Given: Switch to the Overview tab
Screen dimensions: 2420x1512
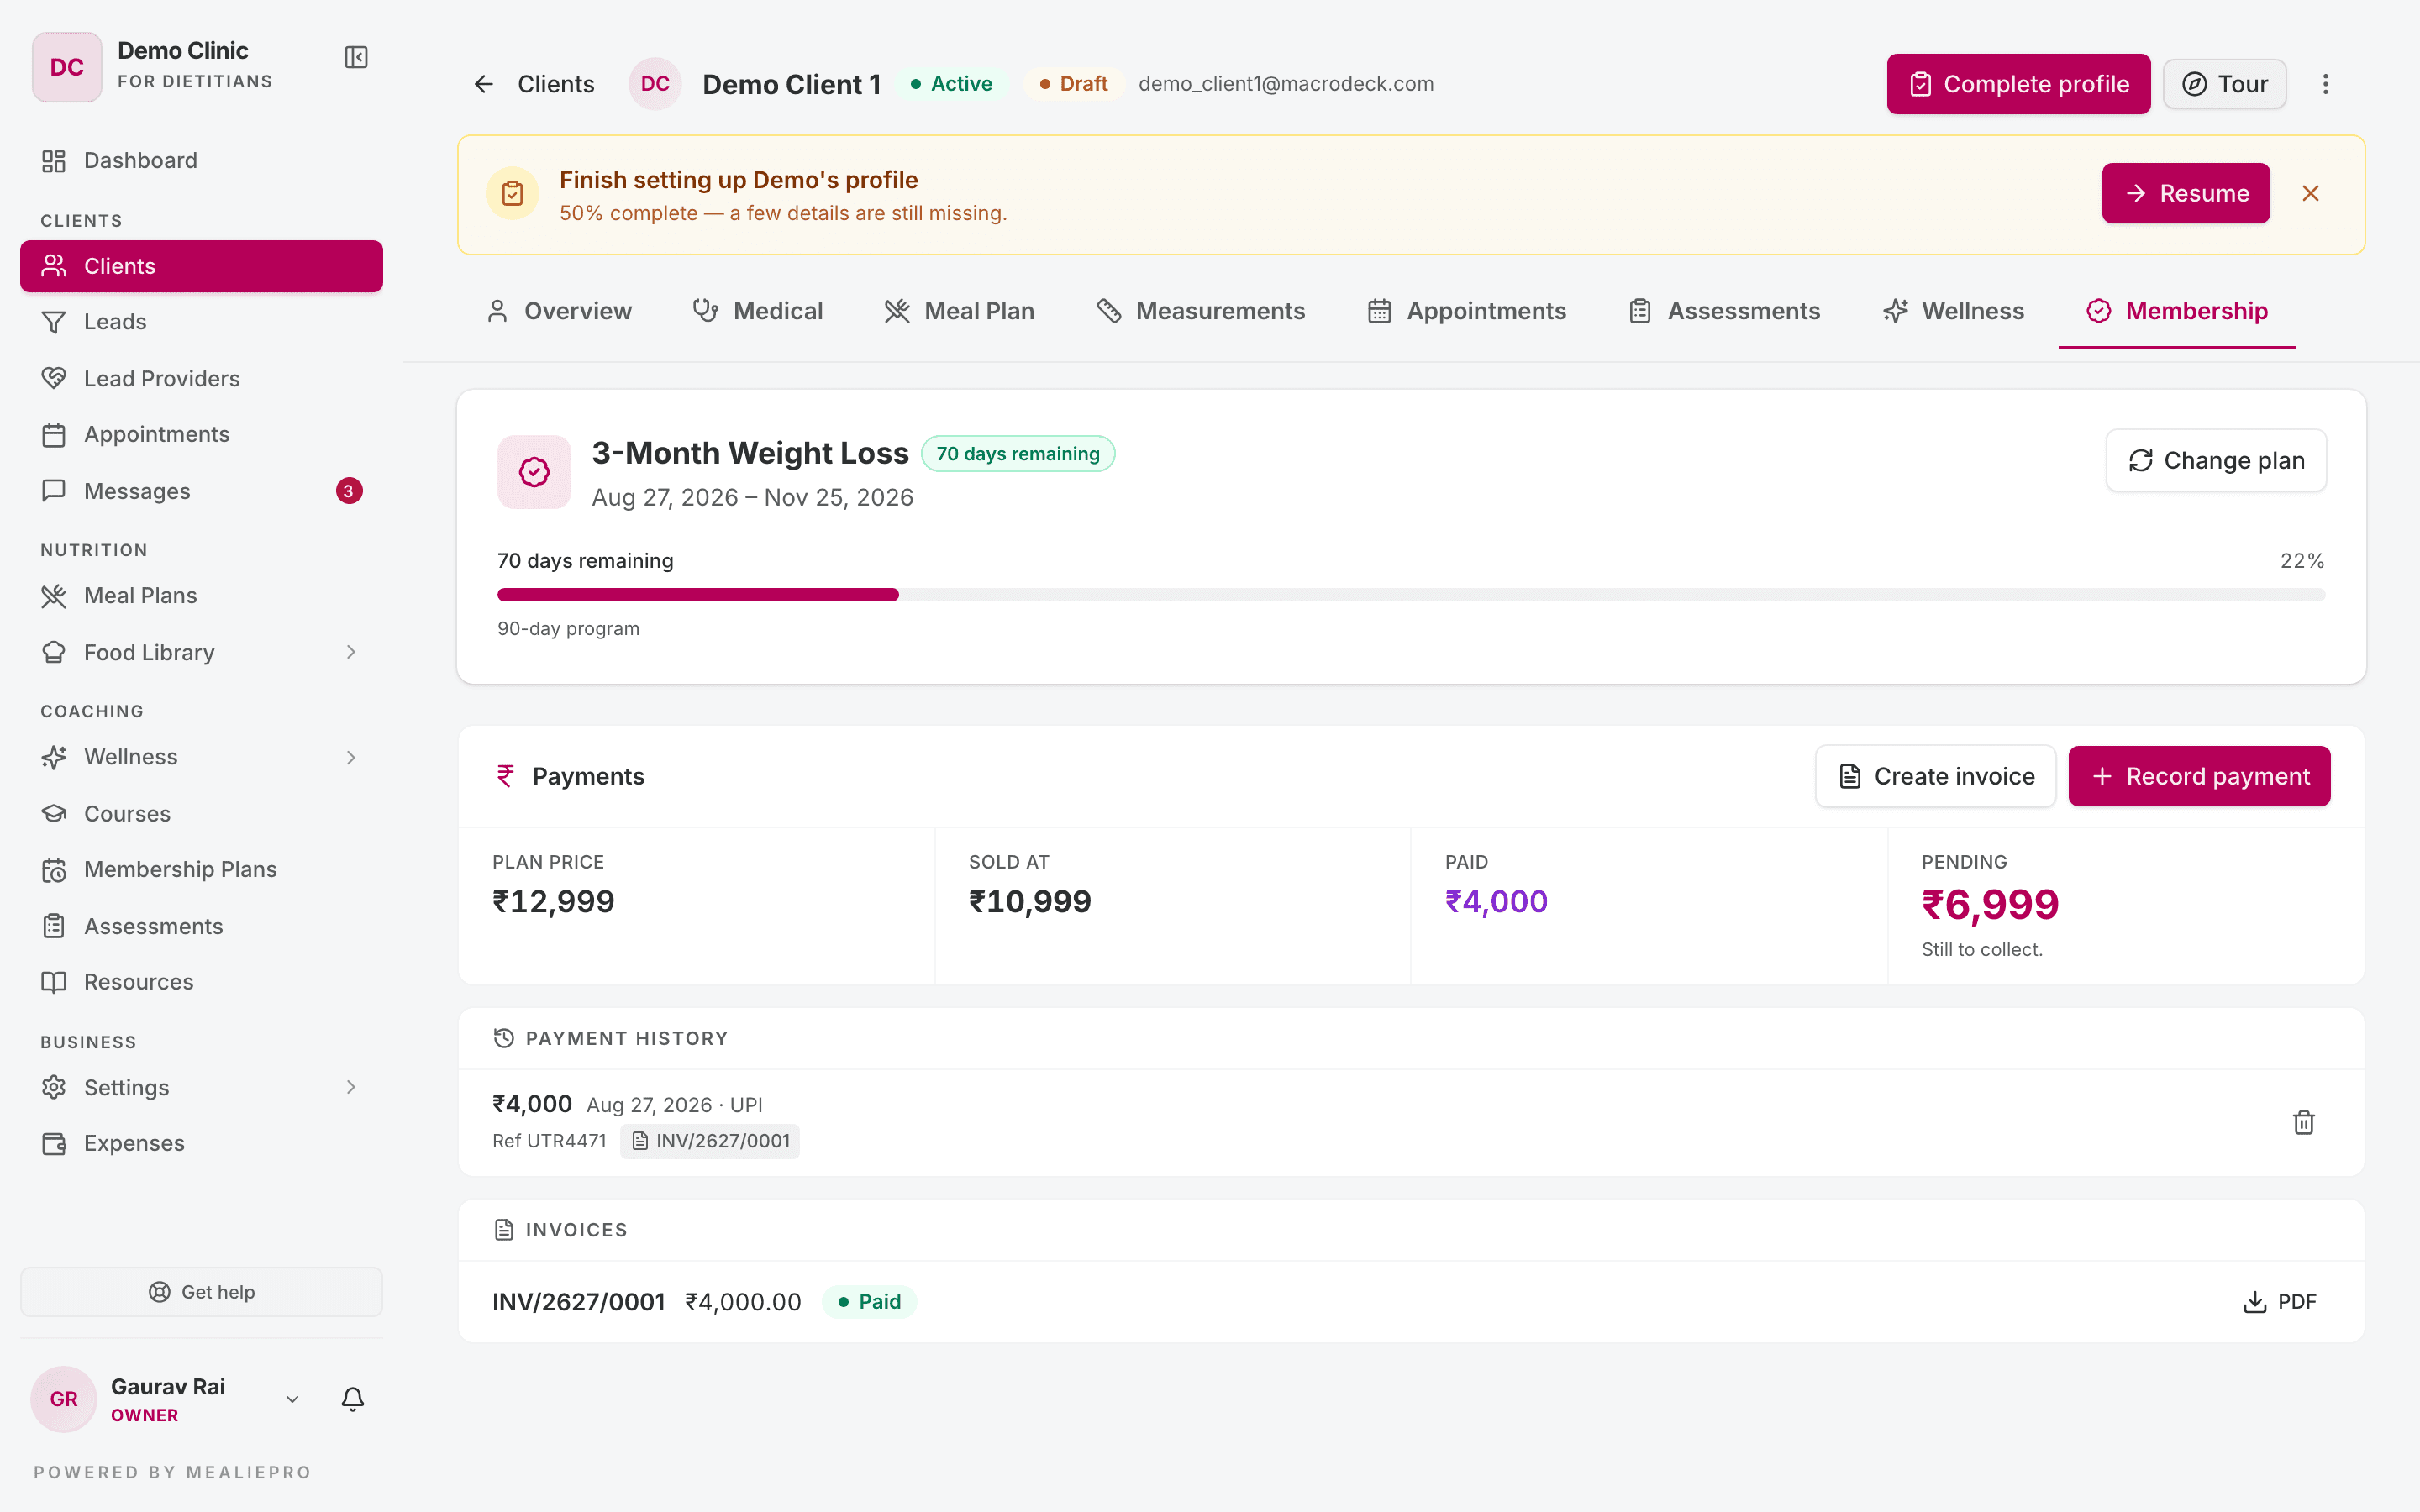Looking at the screenshot, I should coord(559,311).
